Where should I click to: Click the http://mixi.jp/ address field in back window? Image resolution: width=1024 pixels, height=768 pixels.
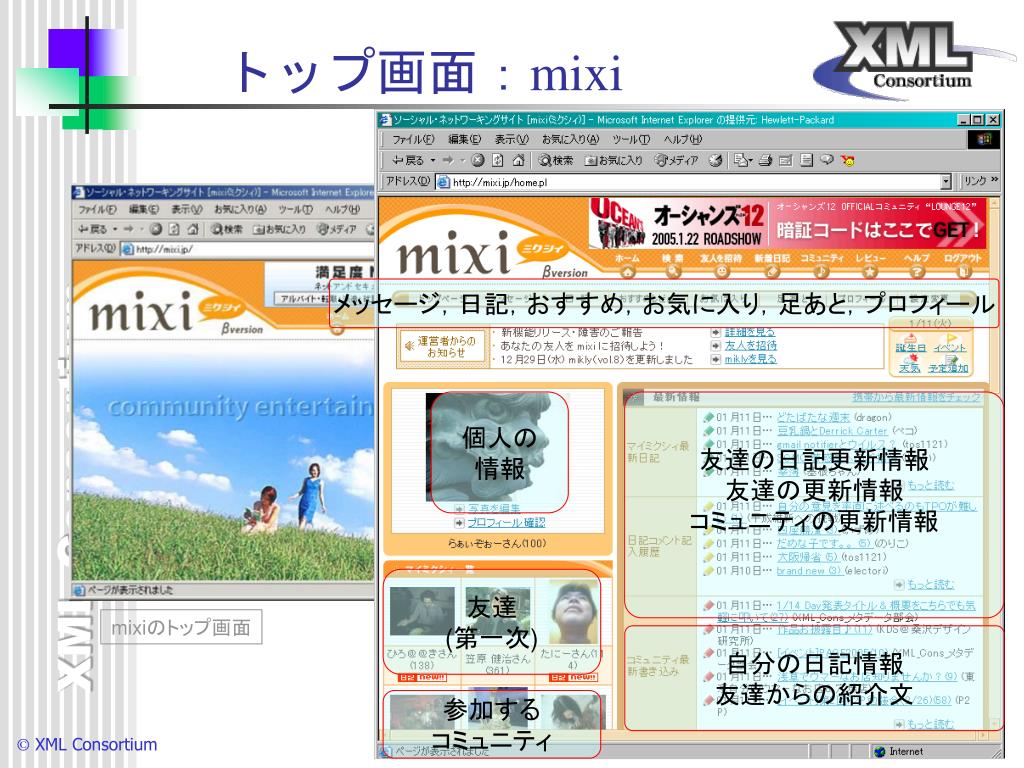(x=248, y=249)
